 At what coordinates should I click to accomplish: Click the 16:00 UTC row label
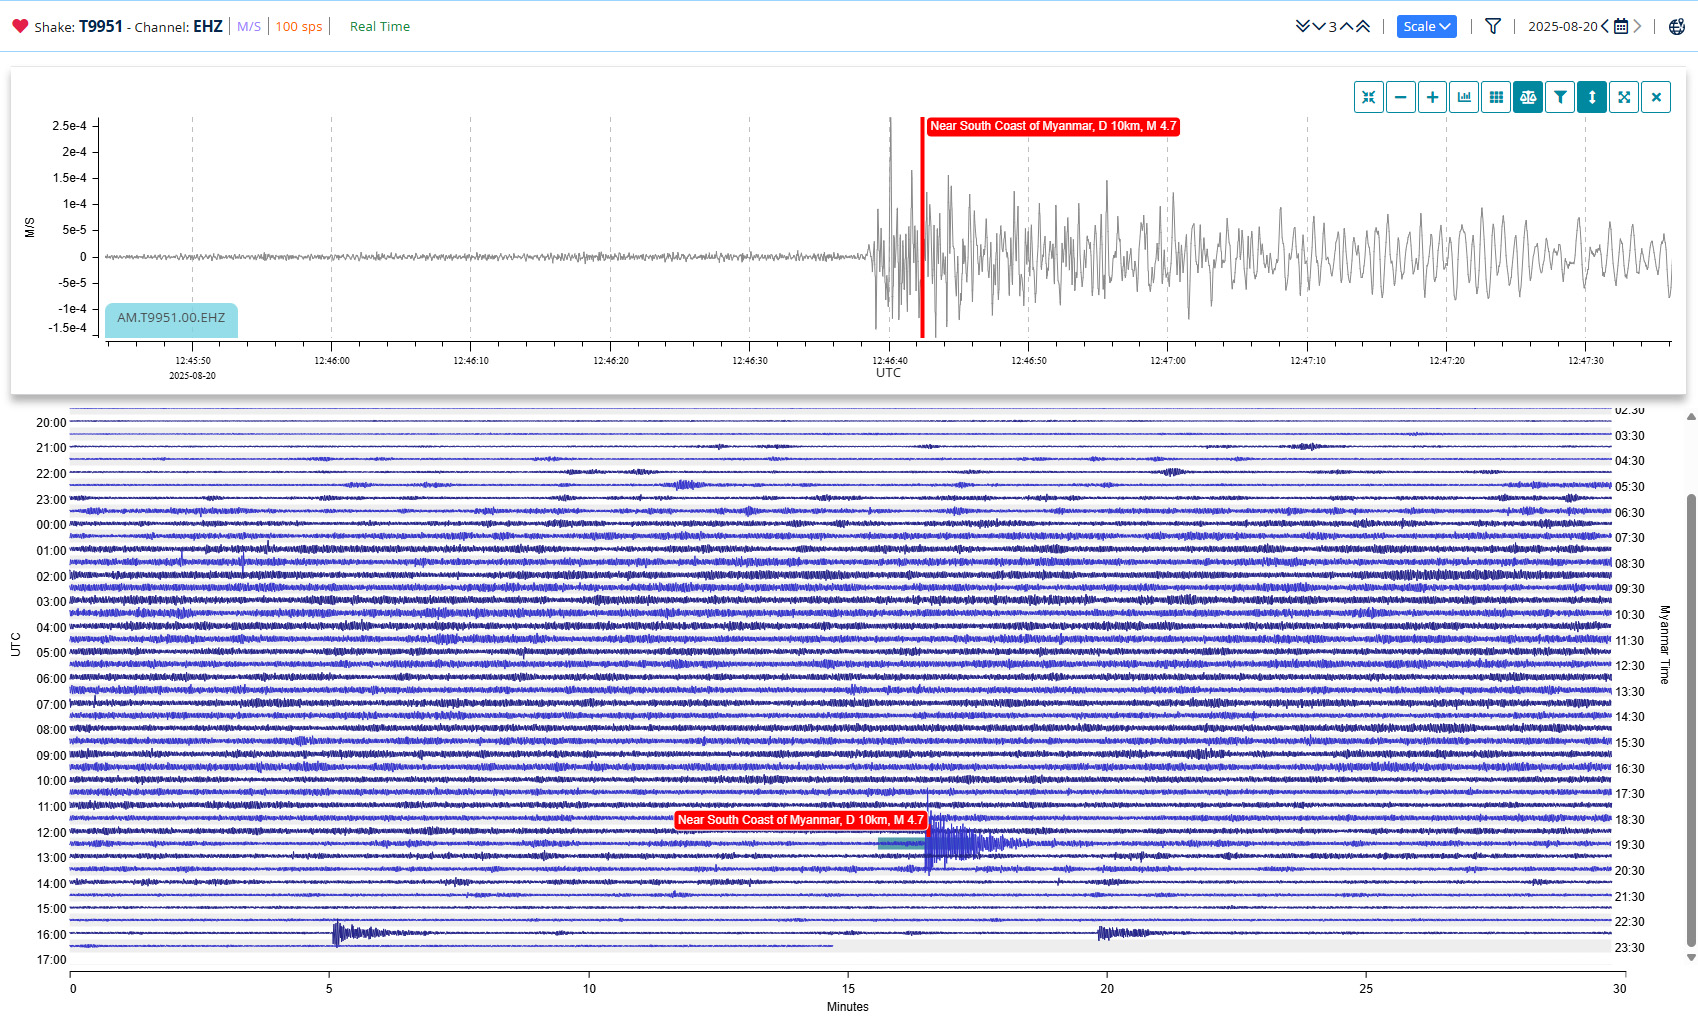pos(51,935)
